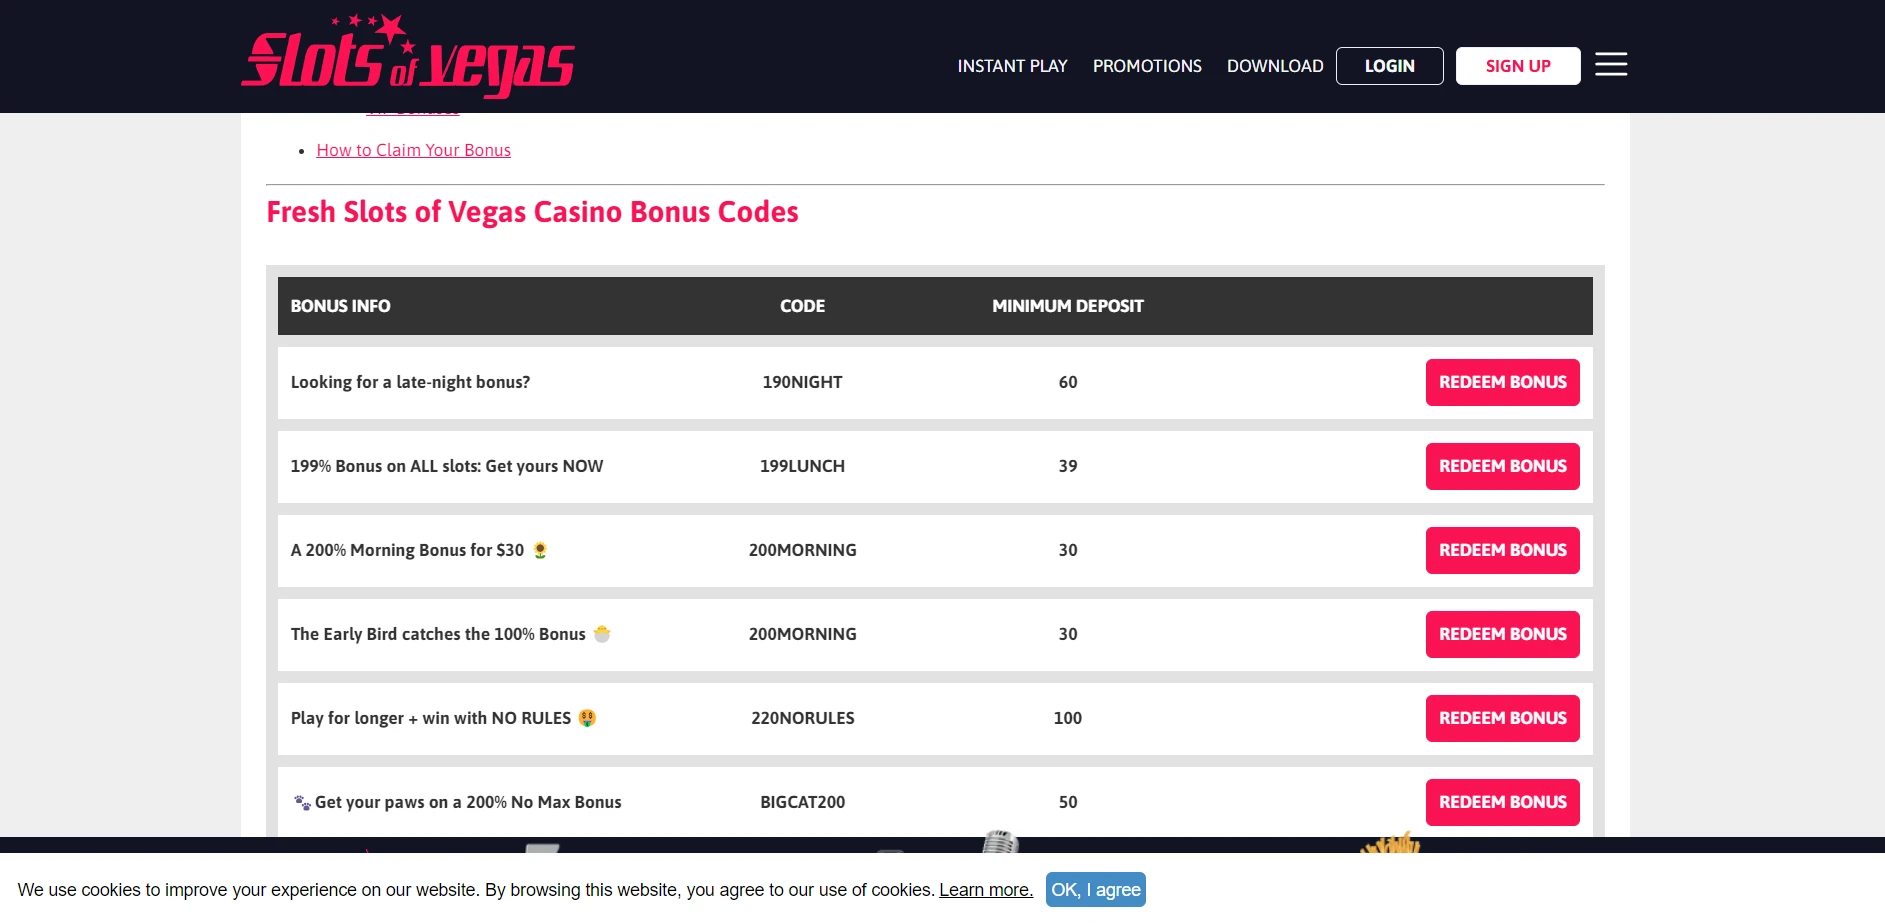Click the Sign Up button

1518,66
